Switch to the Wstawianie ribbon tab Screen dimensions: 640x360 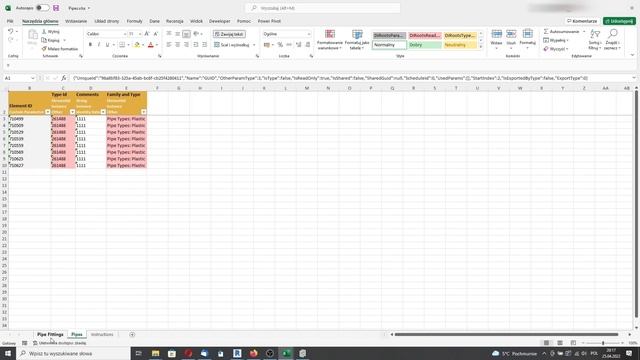pyautogui.click(x=76, y=21)
